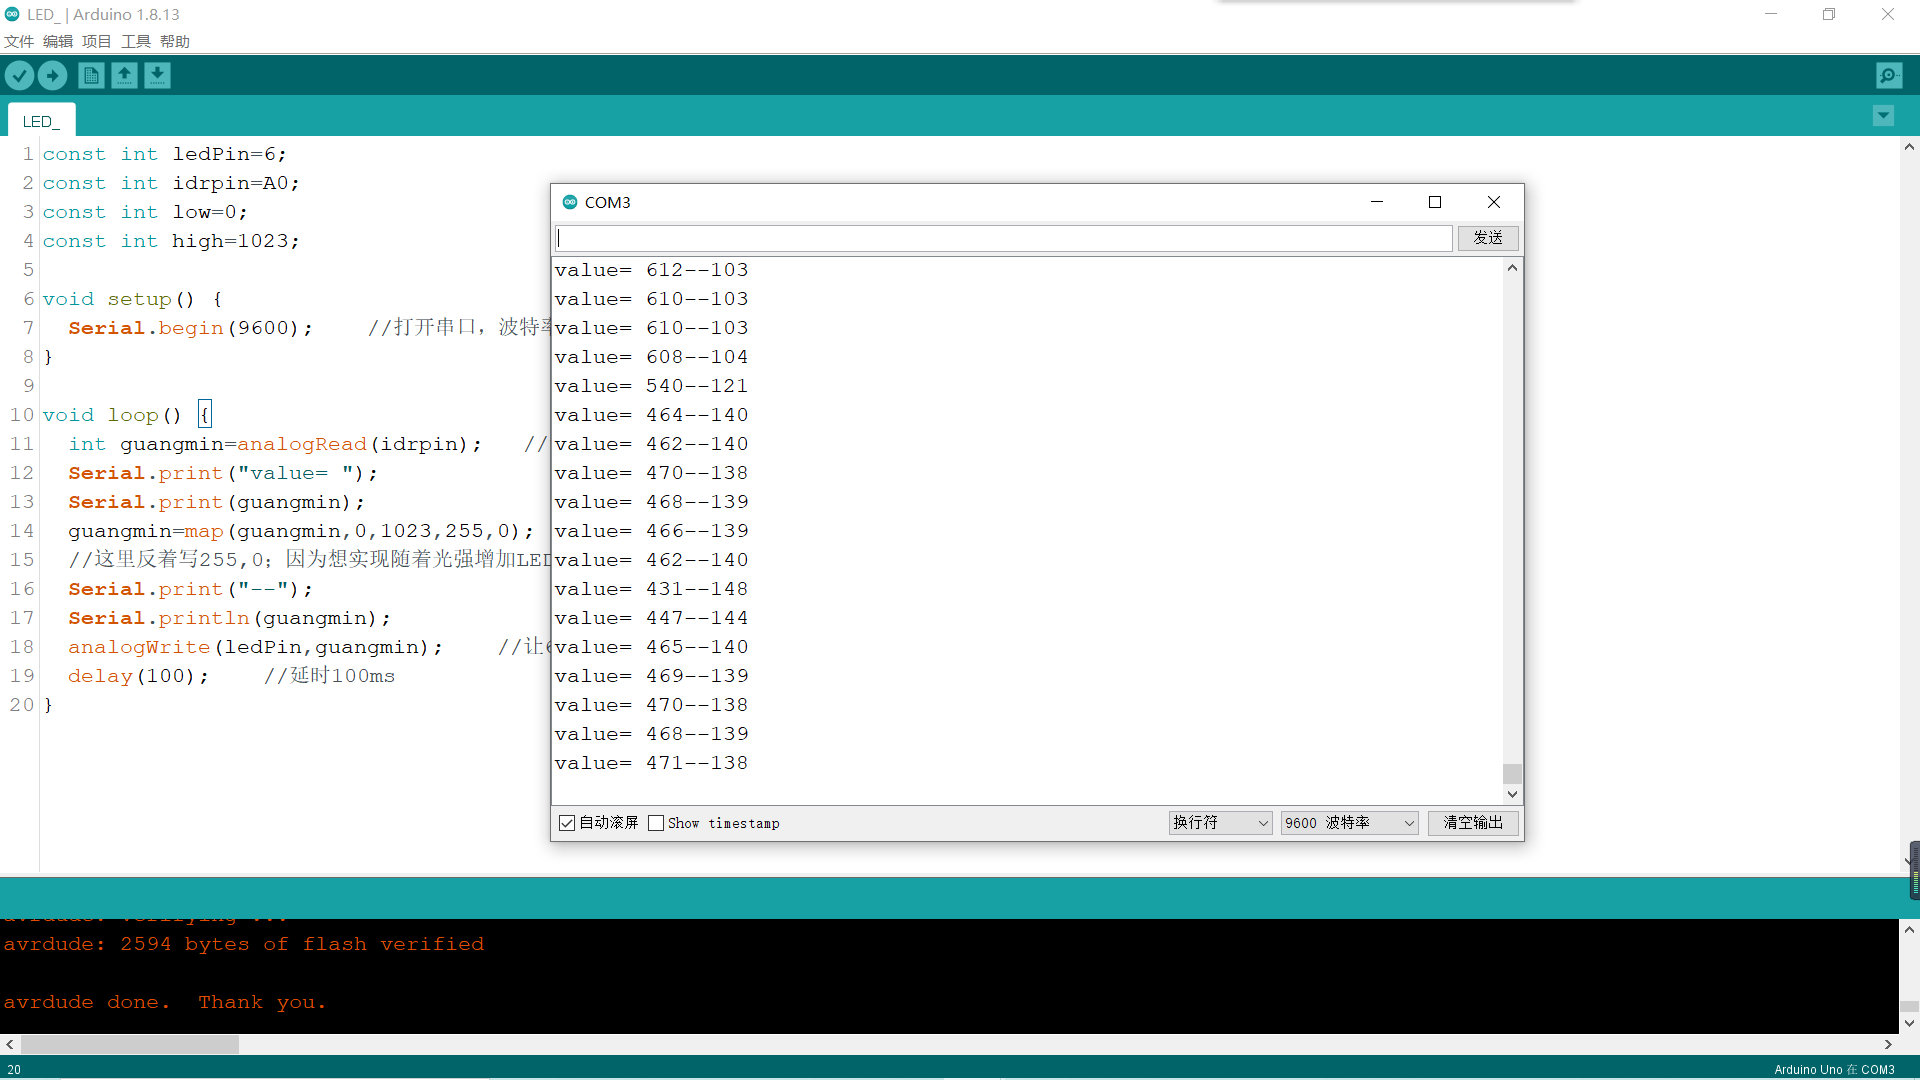The width and height of the screenshot is (1920, 1080).
Task: Open the 换行符 line ending dropdown
Action: [x=1220, y=823]
